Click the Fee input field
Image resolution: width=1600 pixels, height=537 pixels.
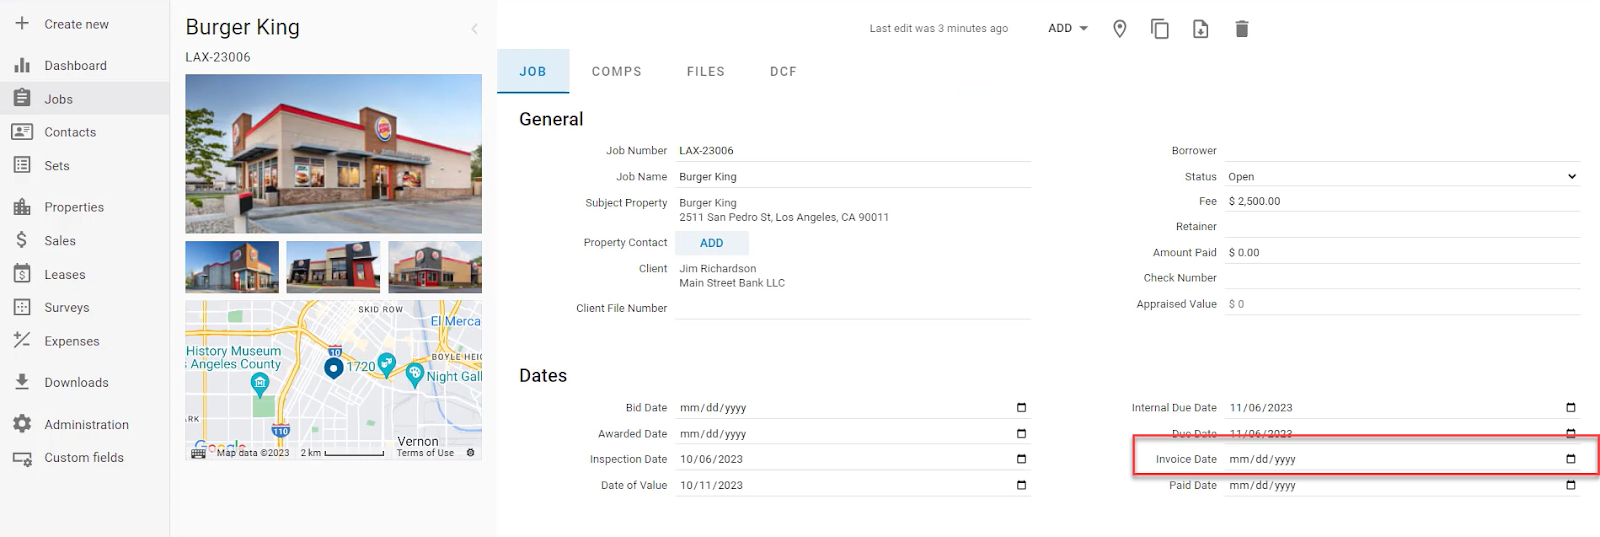click(1402, 201)
